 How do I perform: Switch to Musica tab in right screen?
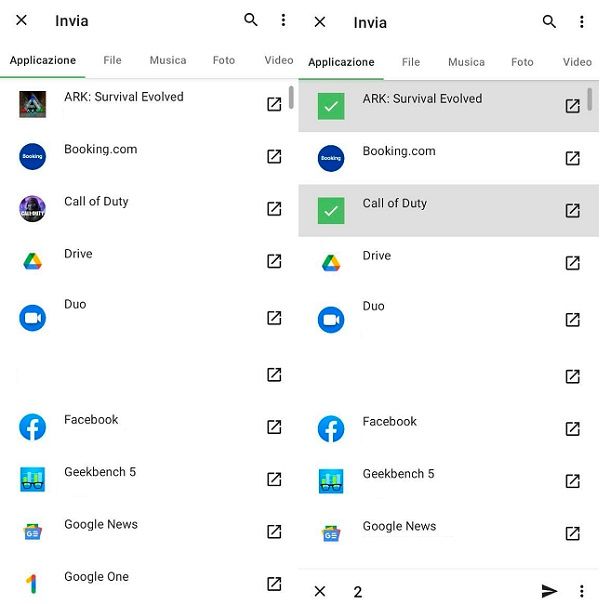(x=466, y=62)
